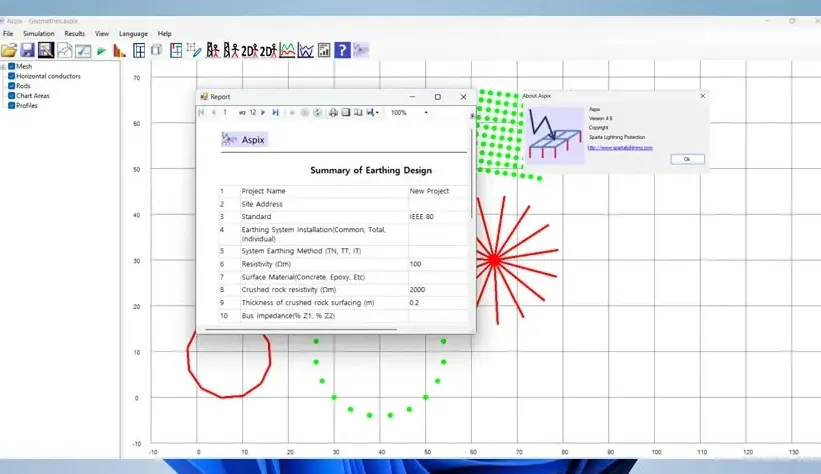Image resolution: width=821 pixels, height=474 pixels.
Task: Click Ok in the About Aspix dialog
Action: tap(687, 159)
